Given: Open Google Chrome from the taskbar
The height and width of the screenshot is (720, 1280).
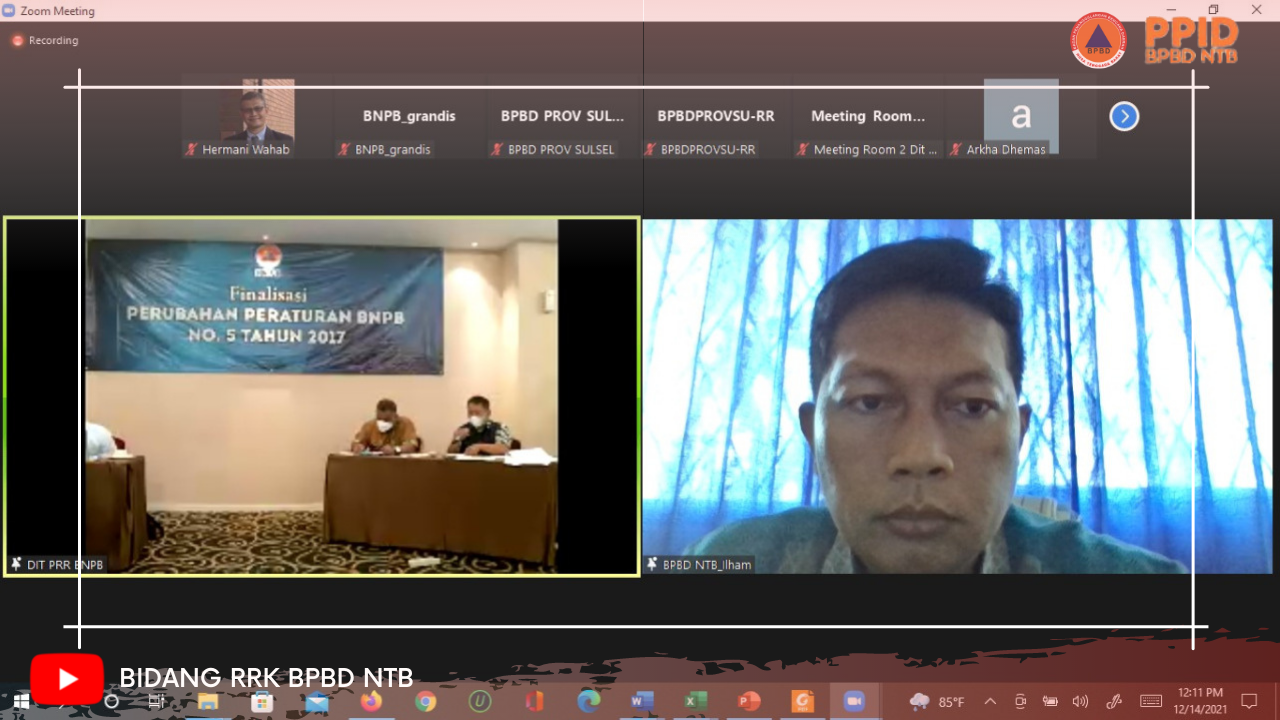Looking at the screenshot, I should click(426, 702).
